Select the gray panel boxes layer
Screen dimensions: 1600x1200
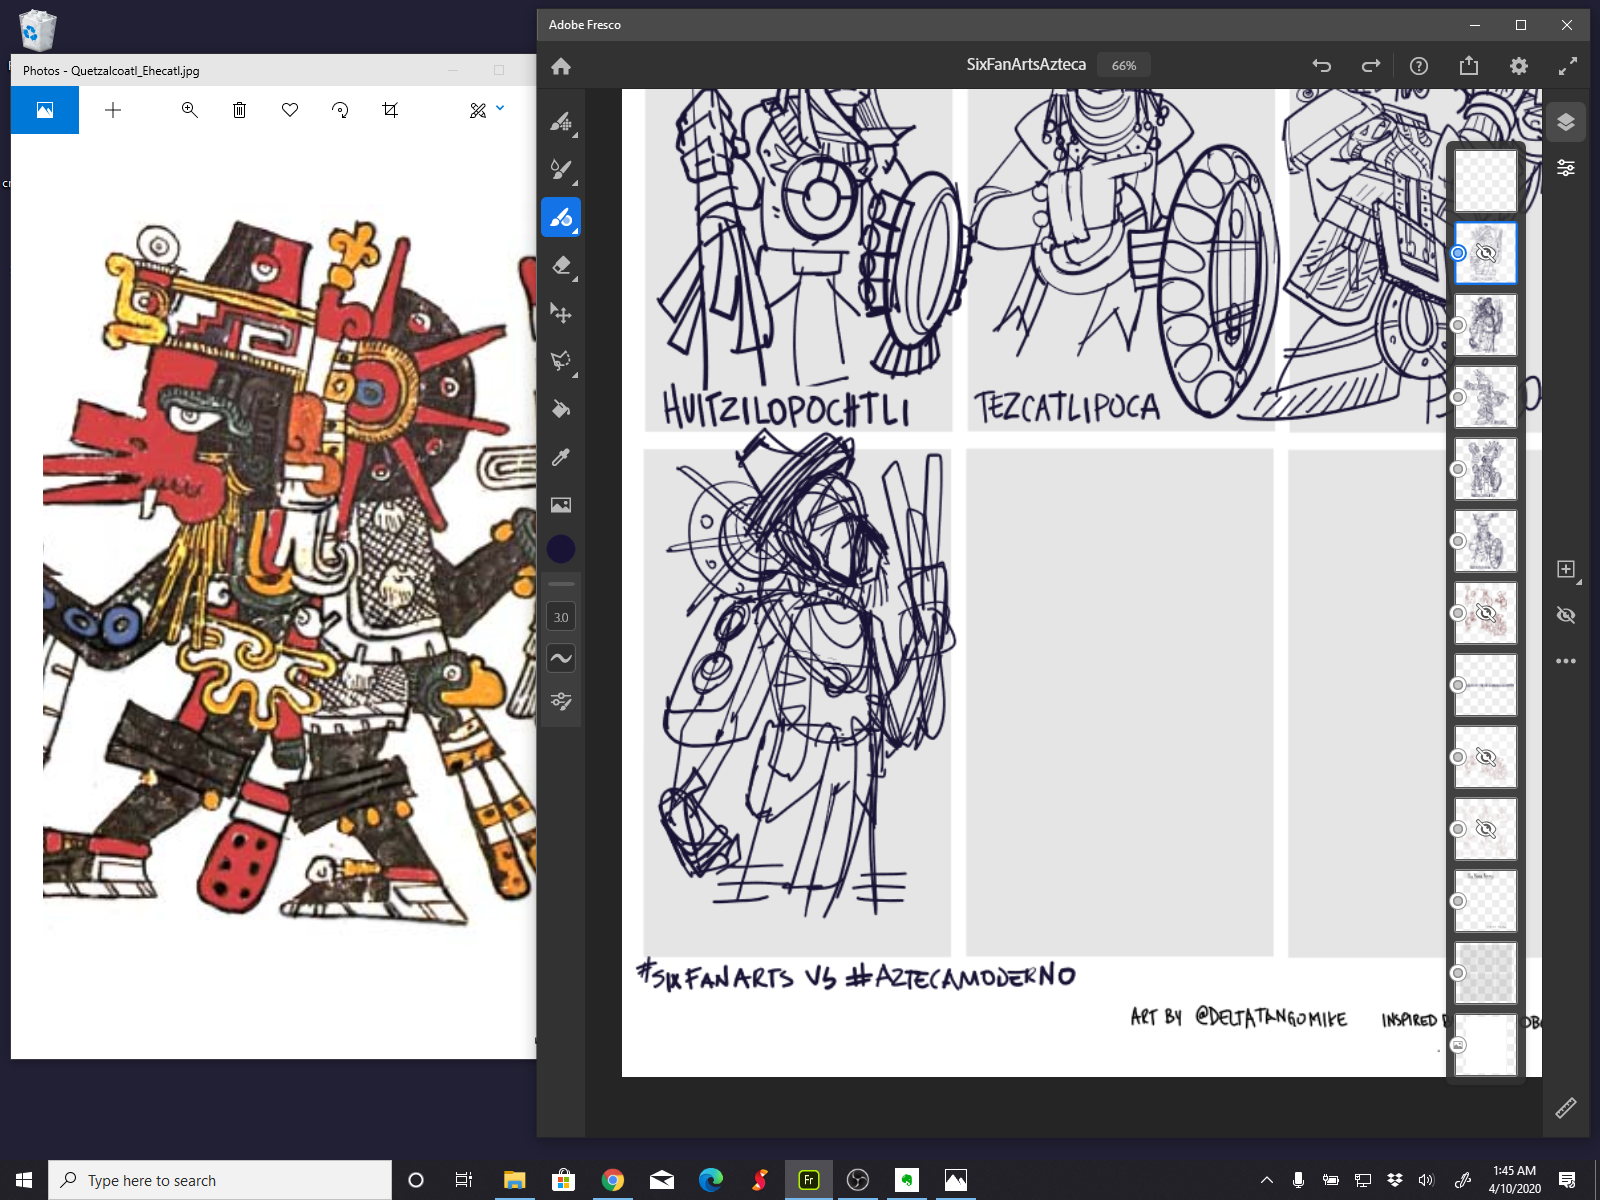tap(1485, 973)
